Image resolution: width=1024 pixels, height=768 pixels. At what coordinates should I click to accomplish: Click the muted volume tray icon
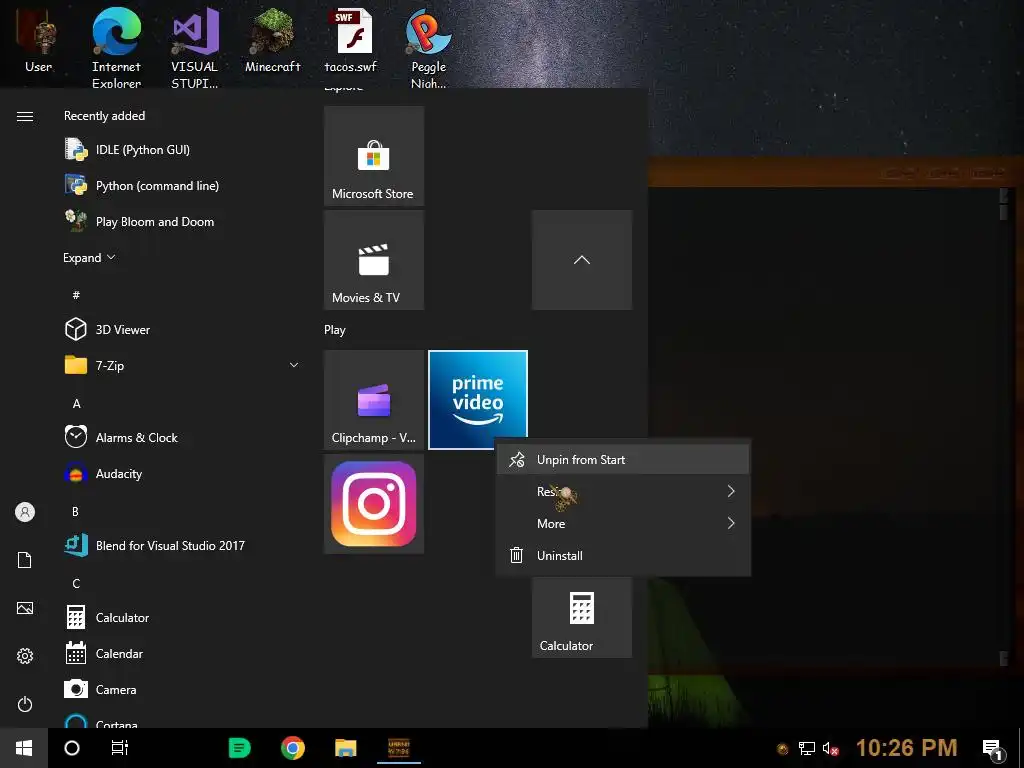[x=830, y=748]
